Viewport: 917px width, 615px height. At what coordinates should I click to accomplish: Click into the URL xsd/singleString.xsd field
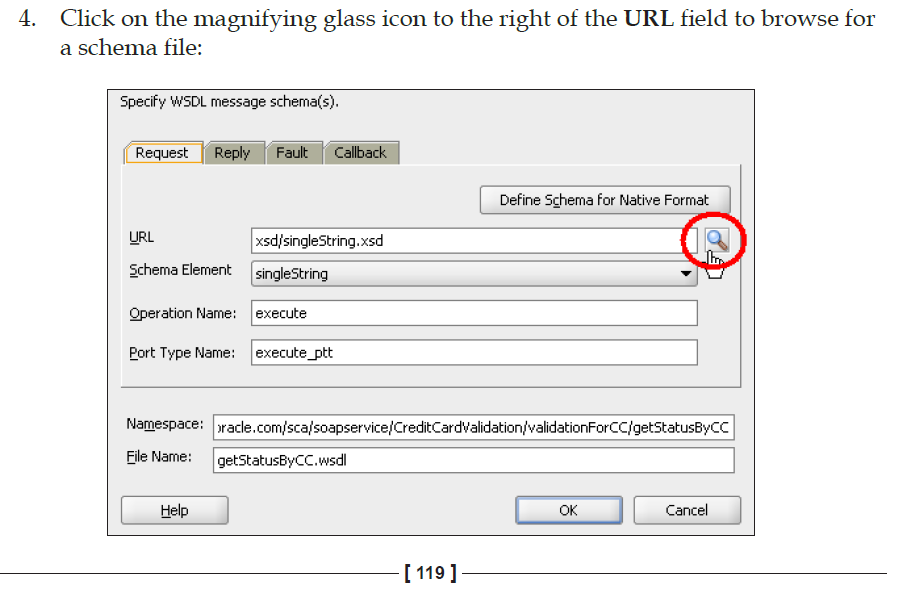466,241
